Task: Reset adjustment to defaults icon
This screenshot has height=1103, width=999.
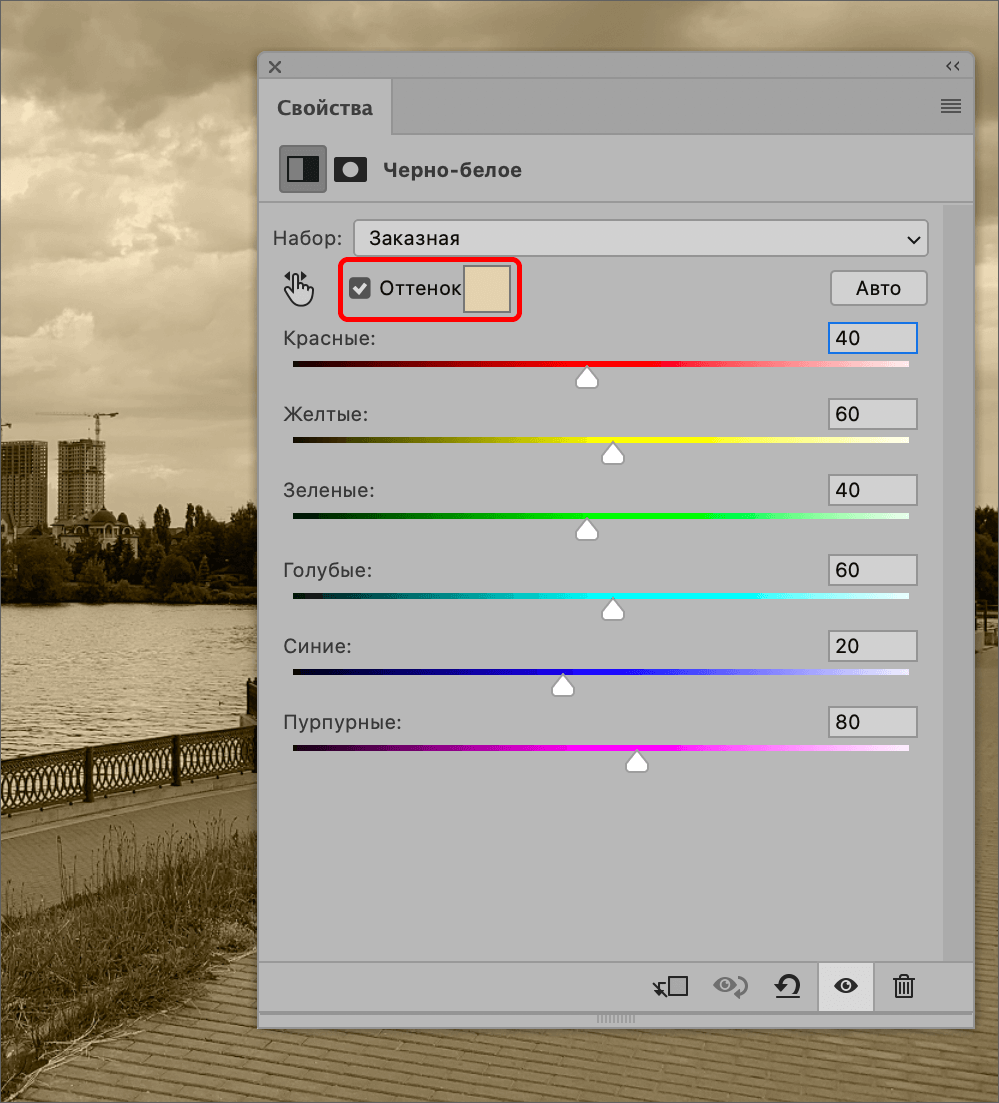Action: coord(788,987)
